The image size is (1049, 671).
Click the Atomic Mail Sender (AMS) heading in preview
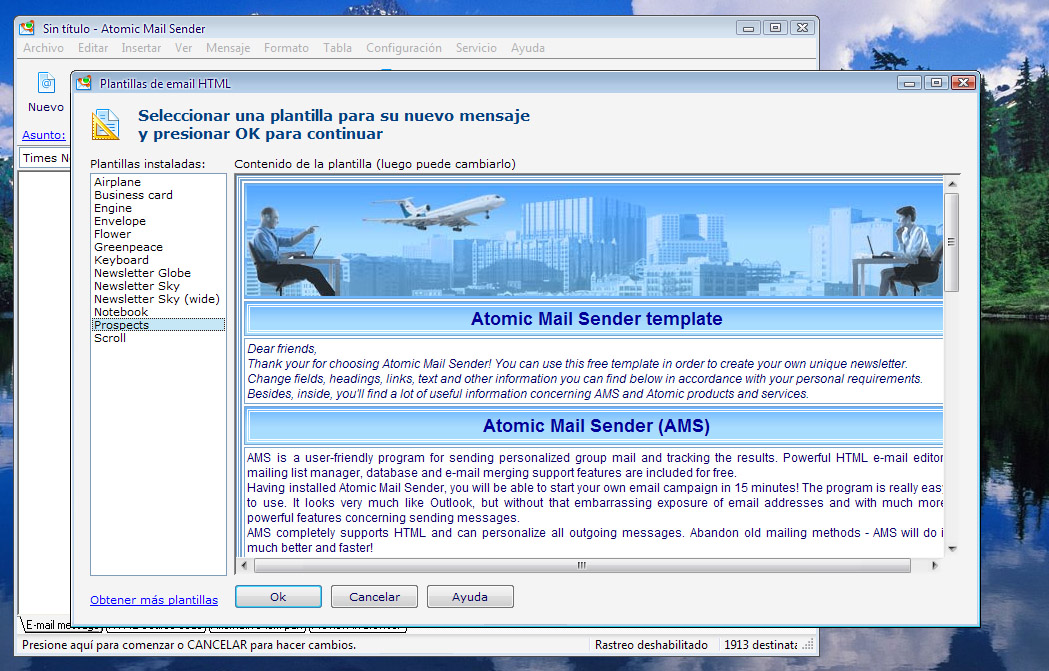[x=596, y=425]
